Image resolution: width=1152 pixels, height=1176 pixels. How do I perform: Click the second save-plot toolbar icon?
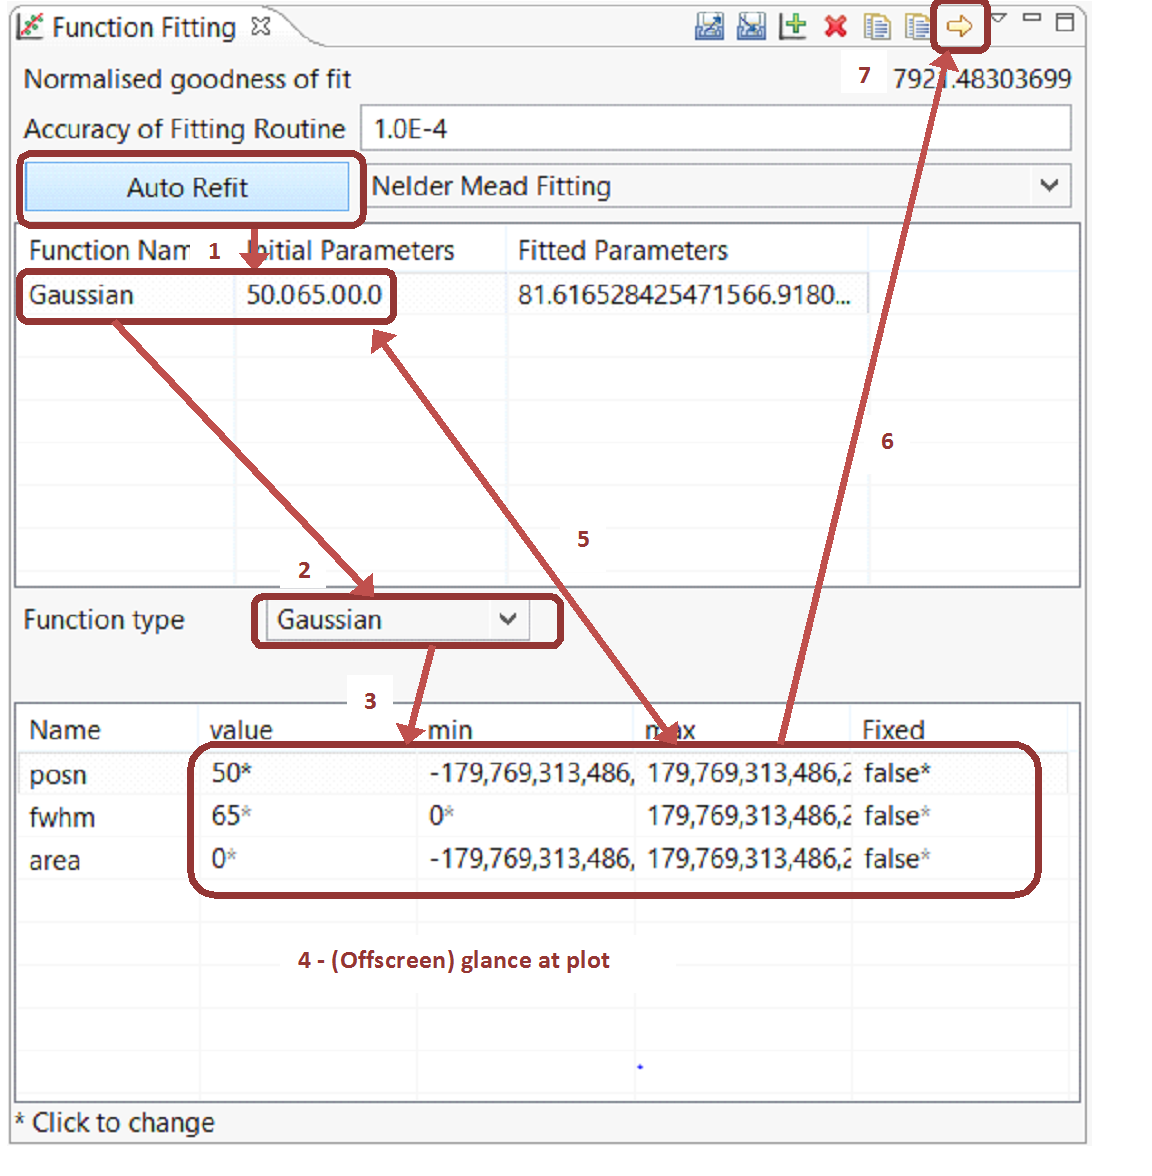tap(750, 27)
